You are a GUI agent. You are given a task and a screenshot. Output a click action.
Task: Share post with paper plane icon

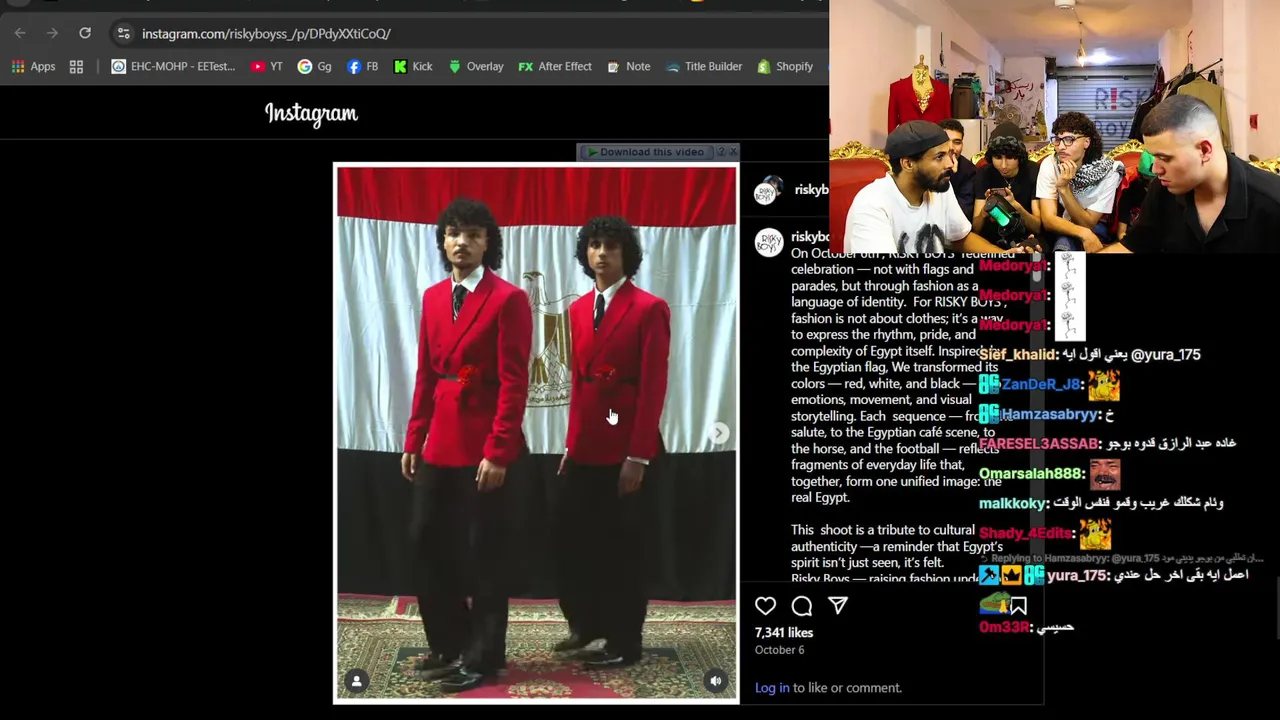pyautogui.click(x=838, y=605)
